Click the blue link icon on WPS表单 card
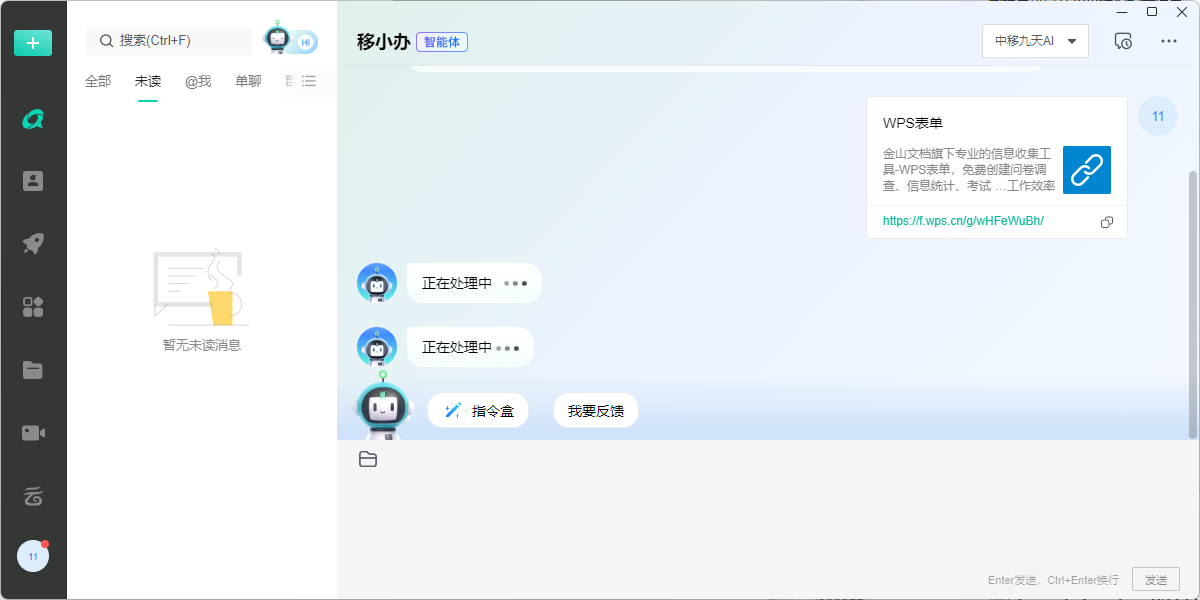The height and width of the screenshot is (600, 1200). (1086, 169)
